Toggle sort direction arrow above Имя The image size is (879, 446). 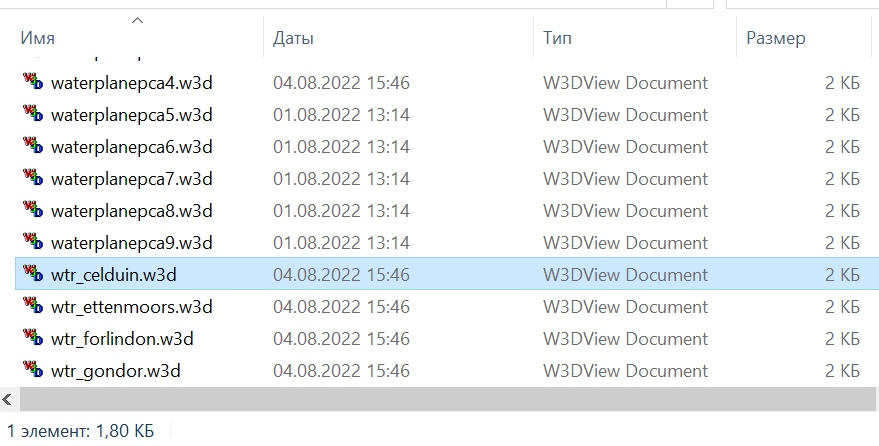pyautogui.click(x=137, y=21)
